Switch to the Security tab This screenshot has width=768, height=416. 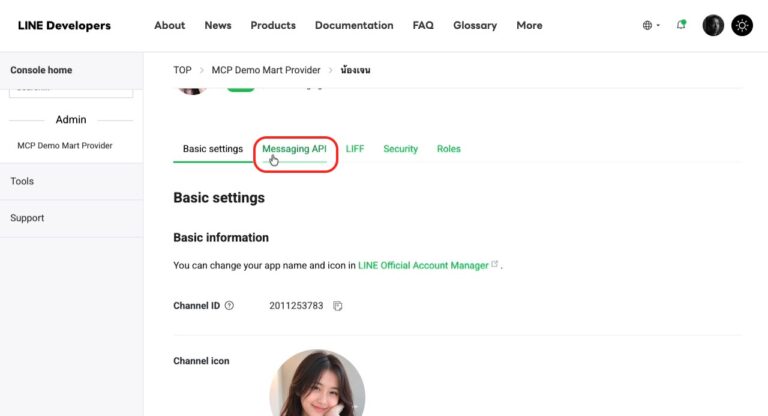click(401, 149)
